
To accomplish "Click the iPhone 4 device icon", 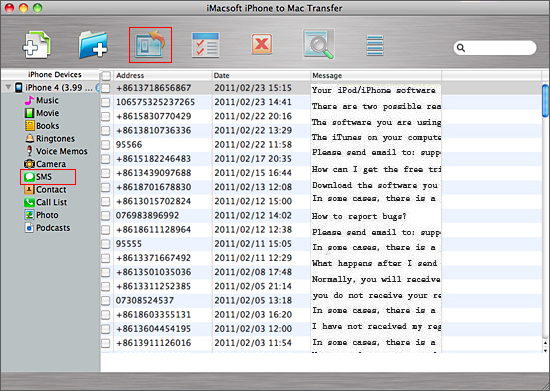I will click(x=19, y=87).
